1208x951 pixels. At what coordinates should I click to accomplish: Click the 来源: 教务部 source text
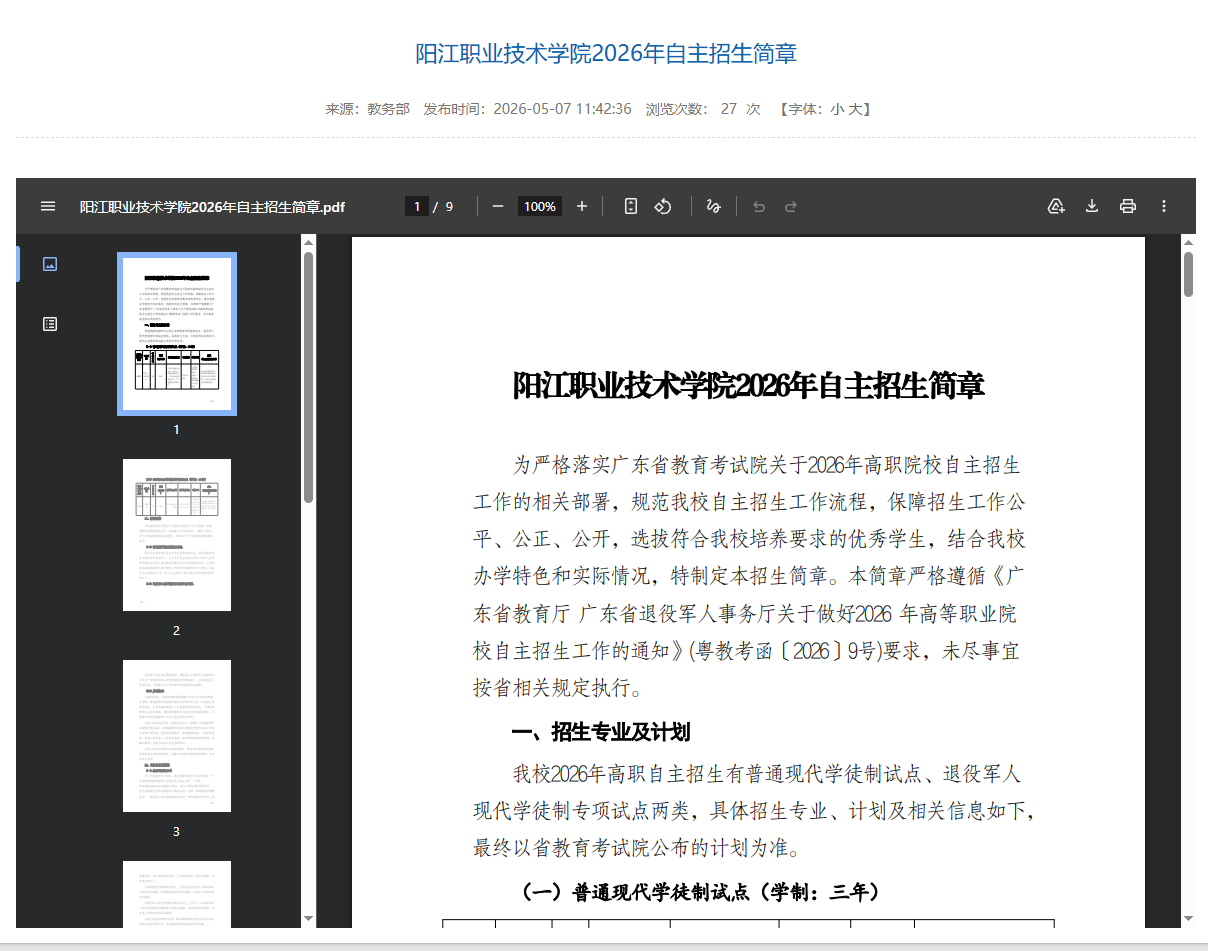coord(367,109)
